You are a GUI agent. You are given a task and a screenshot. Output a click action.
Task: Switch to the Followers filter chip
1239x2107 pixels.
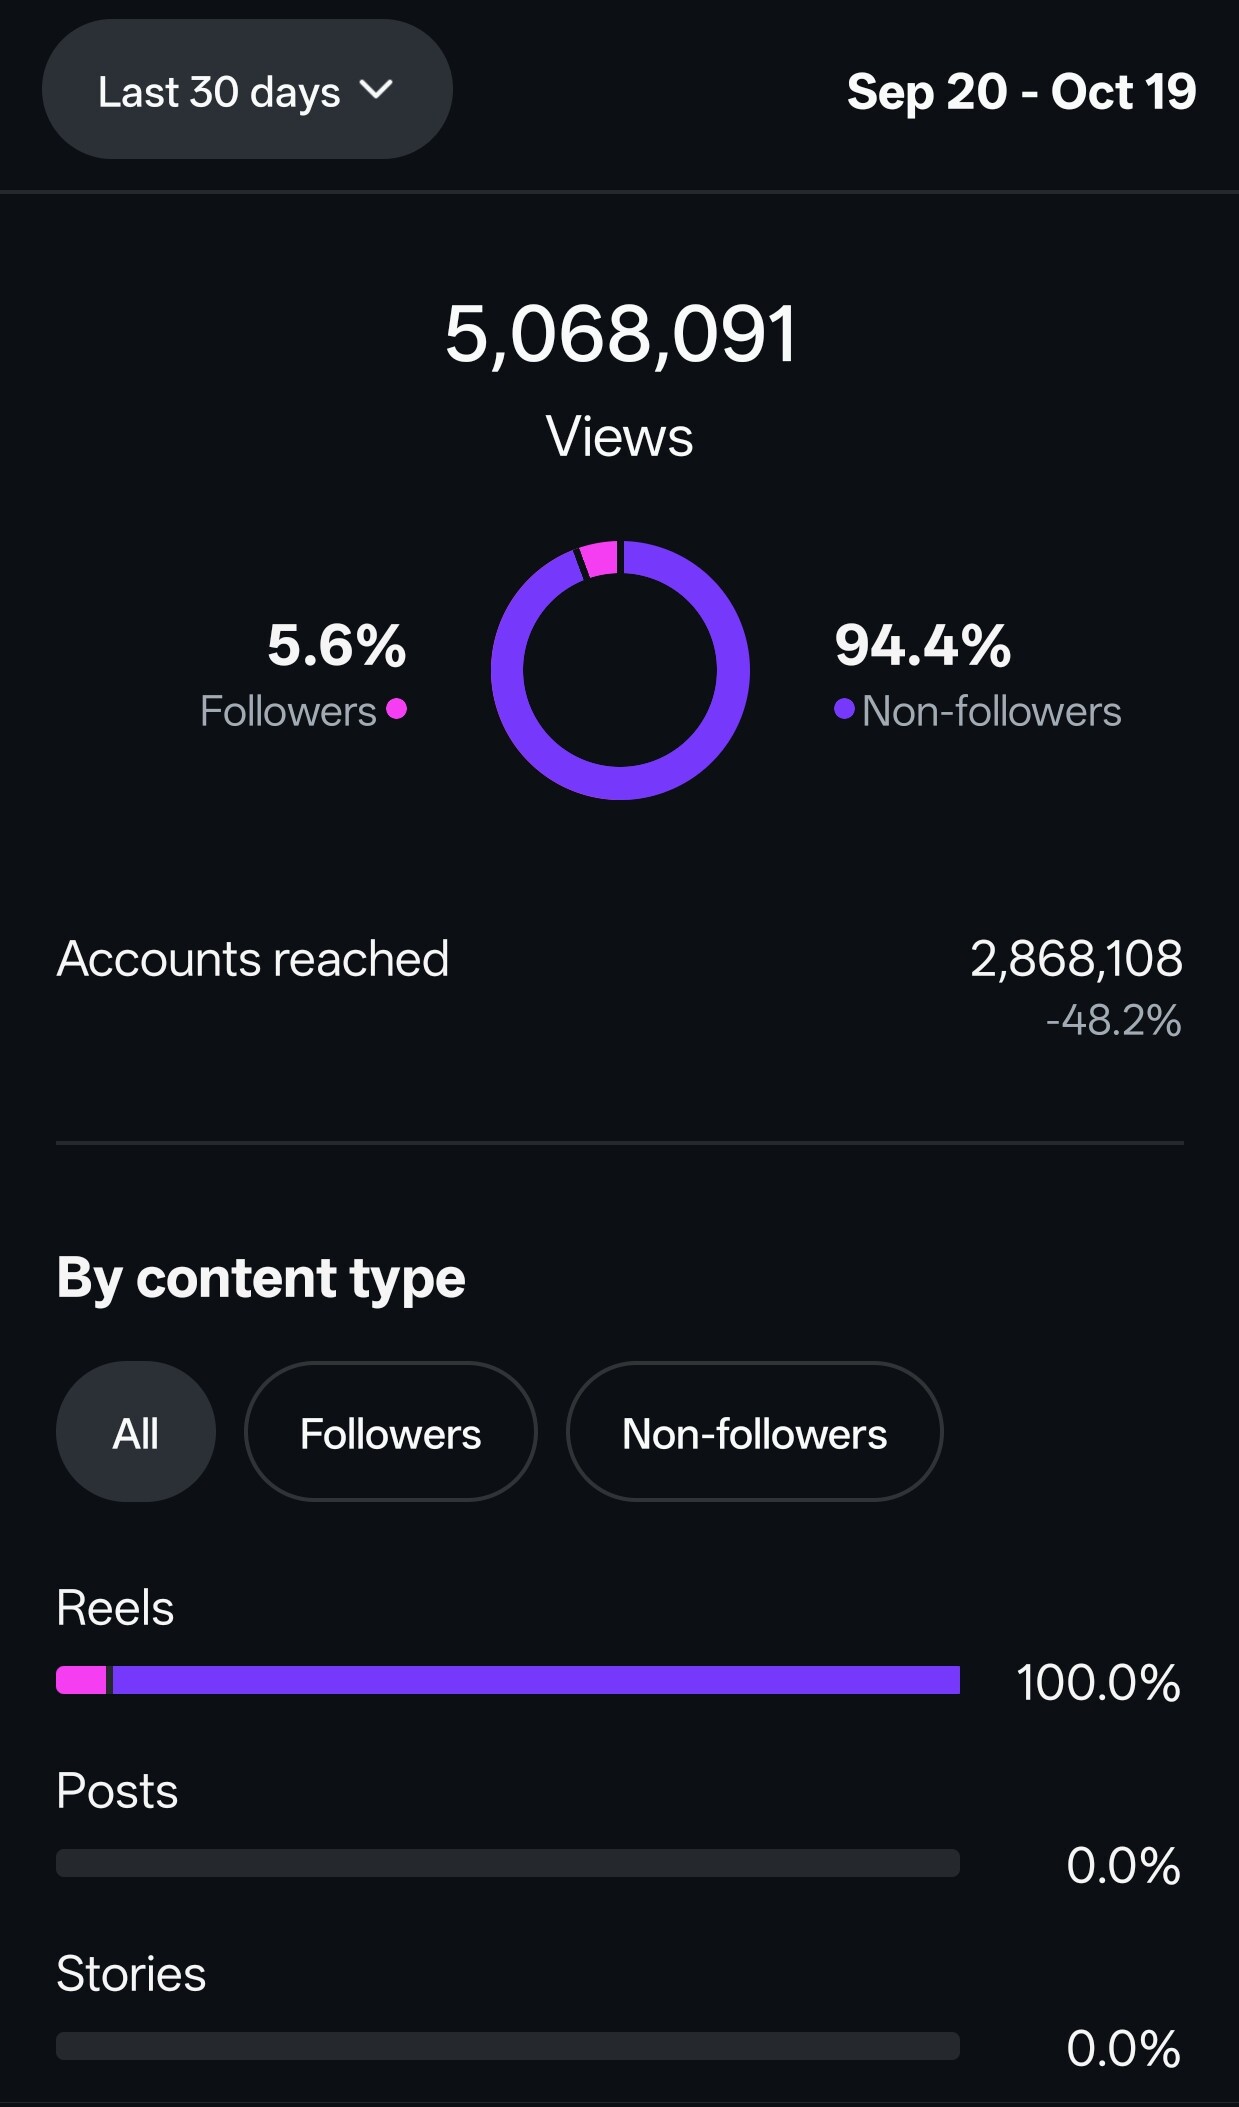(390, 1432)
